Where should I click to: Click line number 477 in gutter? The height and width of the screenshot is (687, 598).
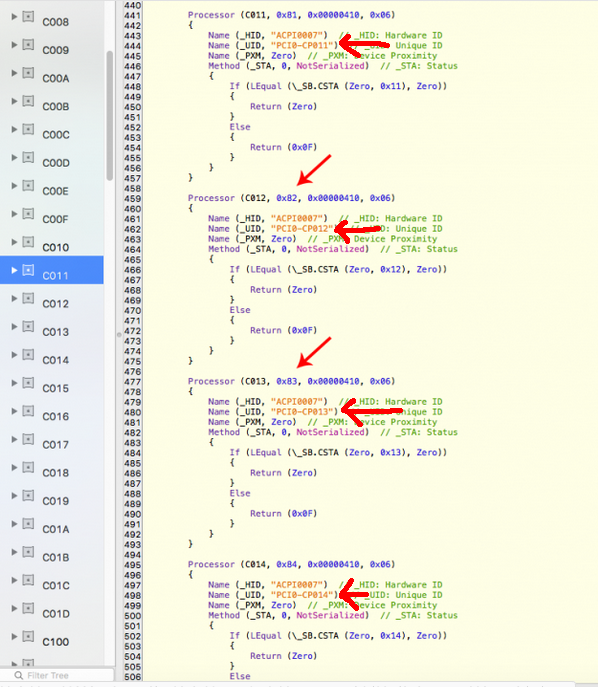(132, 382)
